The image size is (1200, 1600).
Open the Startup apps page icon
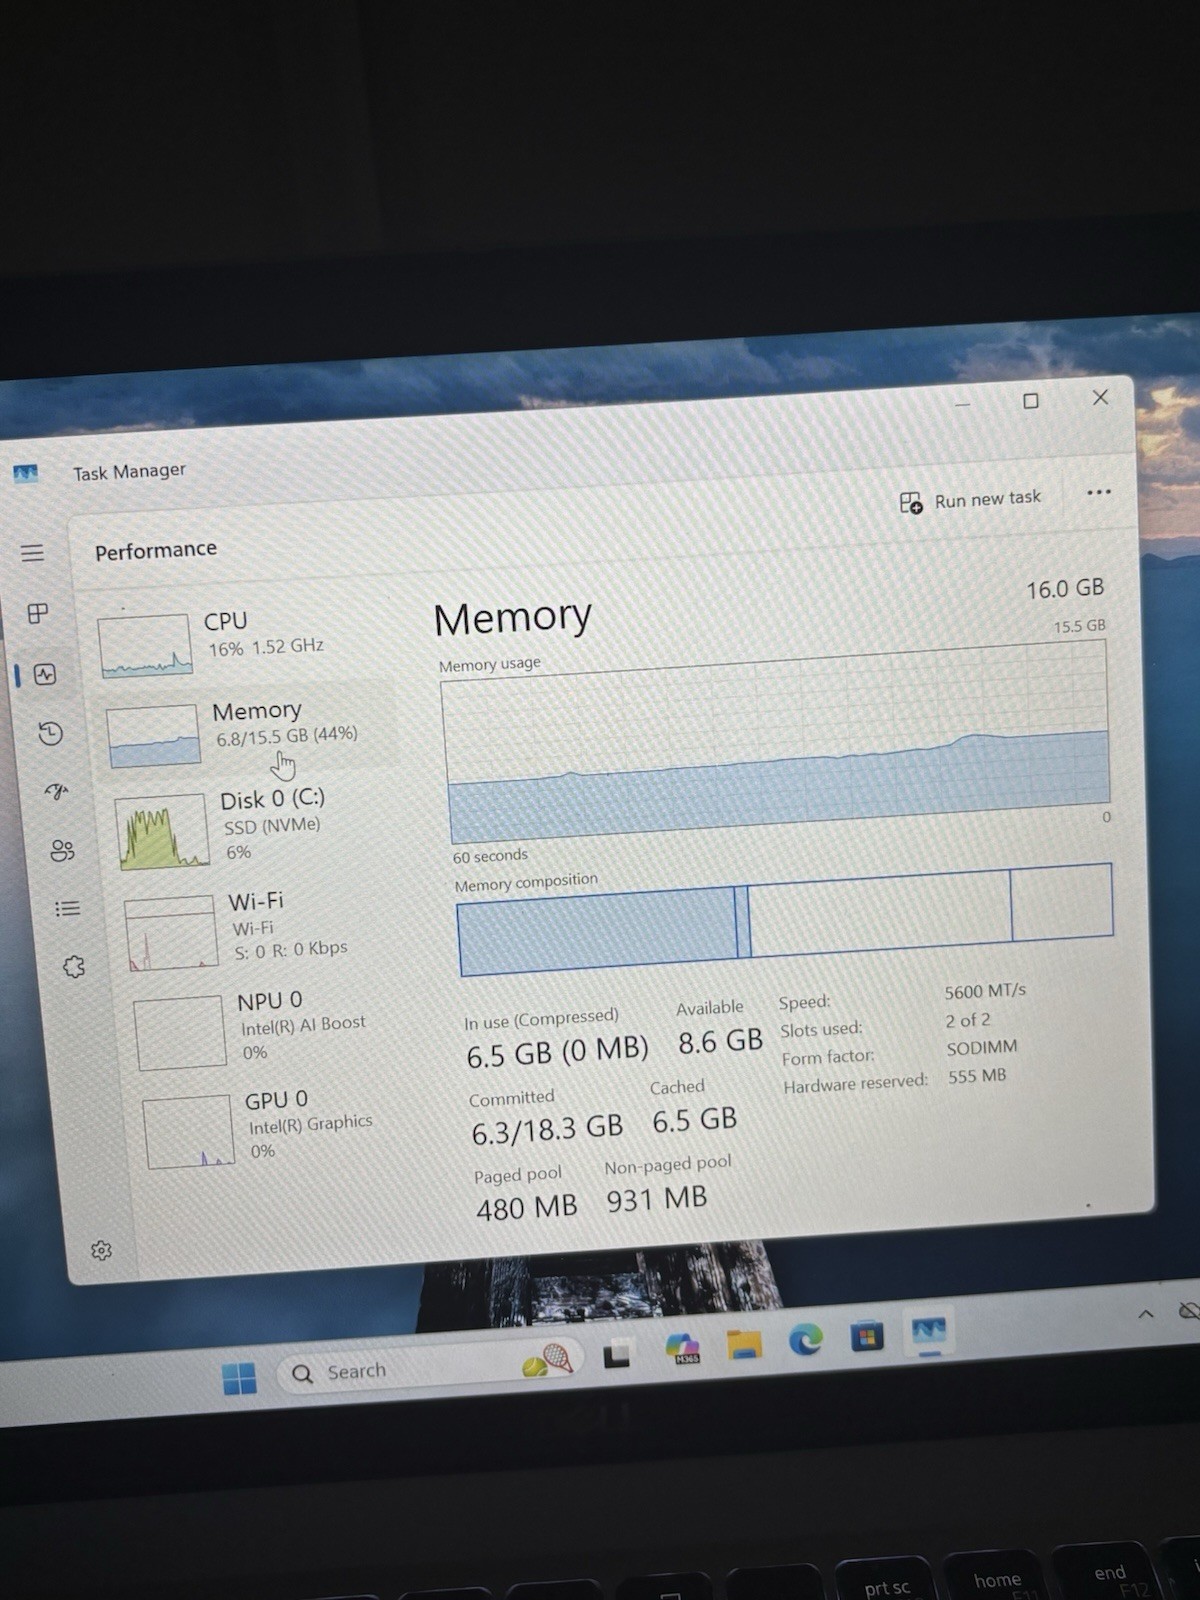(56, 791)
